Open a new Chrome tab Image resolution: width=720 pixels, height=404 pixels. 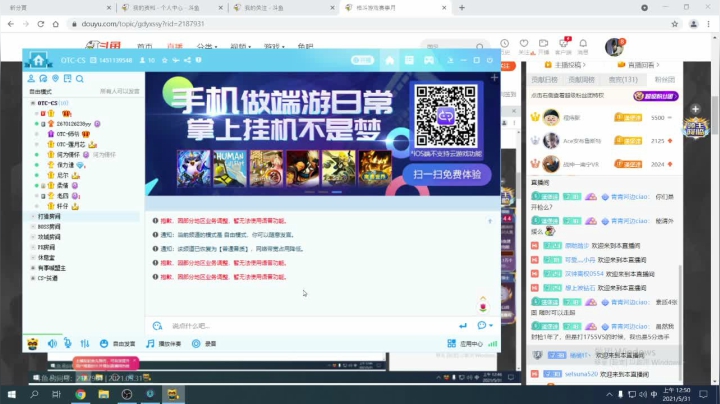pyautogui.click(x=462, y=8)
